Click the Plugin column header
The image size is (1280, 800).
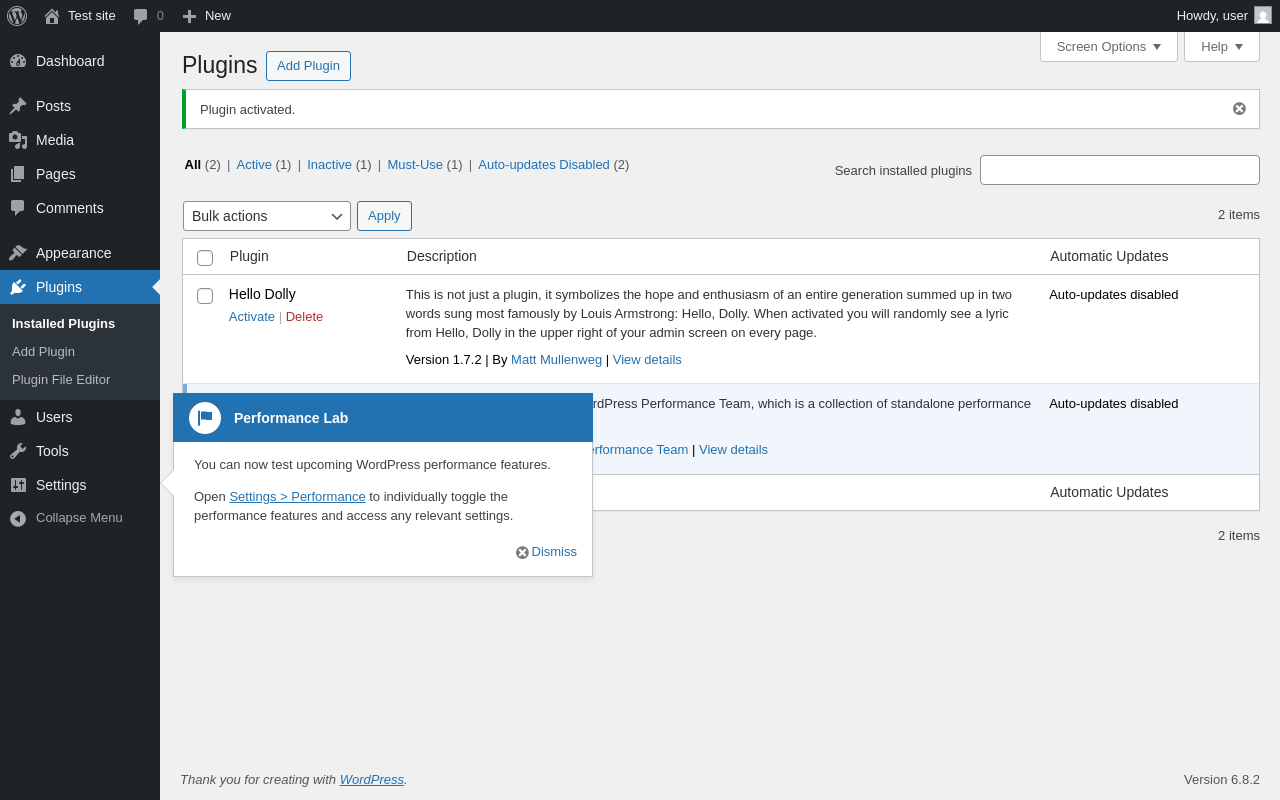(x=249, y=256)
